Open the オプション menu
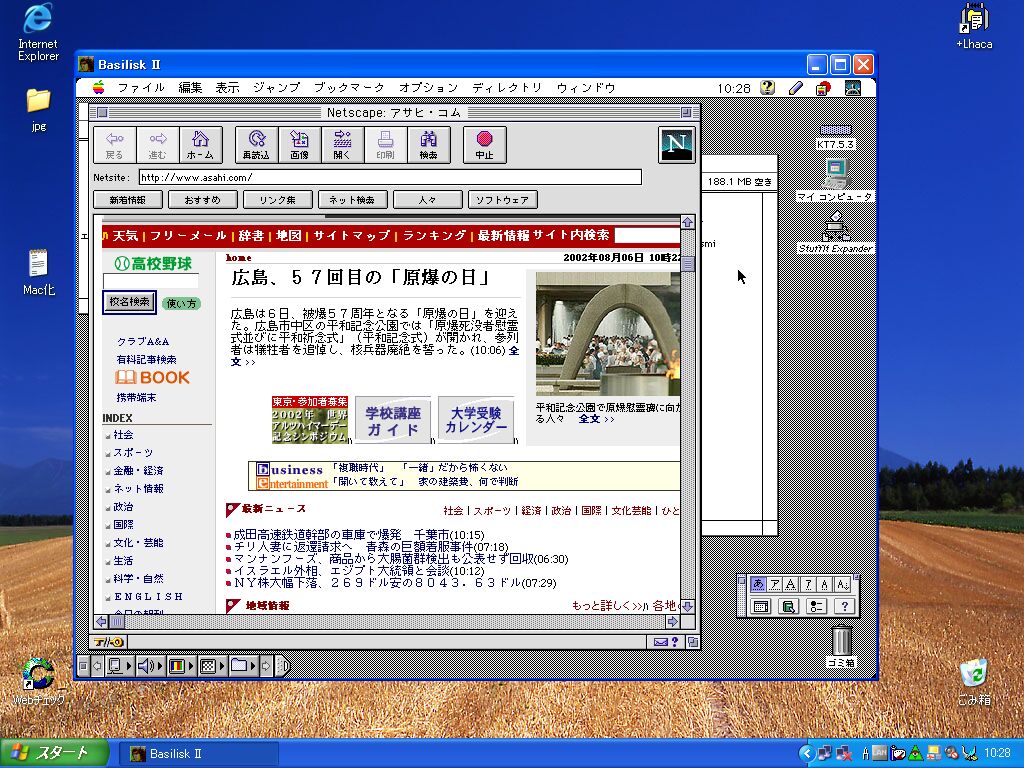Viewport: 1024px width, 768px height. click(x=428, y=88)
